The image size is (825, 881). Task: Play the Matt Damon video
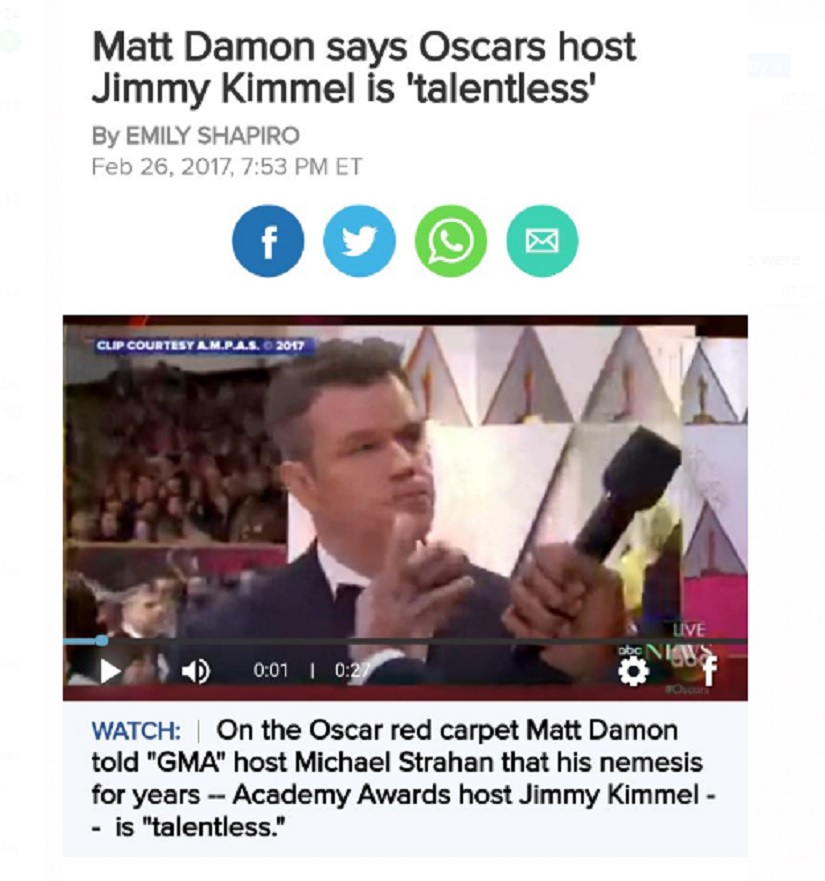tap(110, 671)
